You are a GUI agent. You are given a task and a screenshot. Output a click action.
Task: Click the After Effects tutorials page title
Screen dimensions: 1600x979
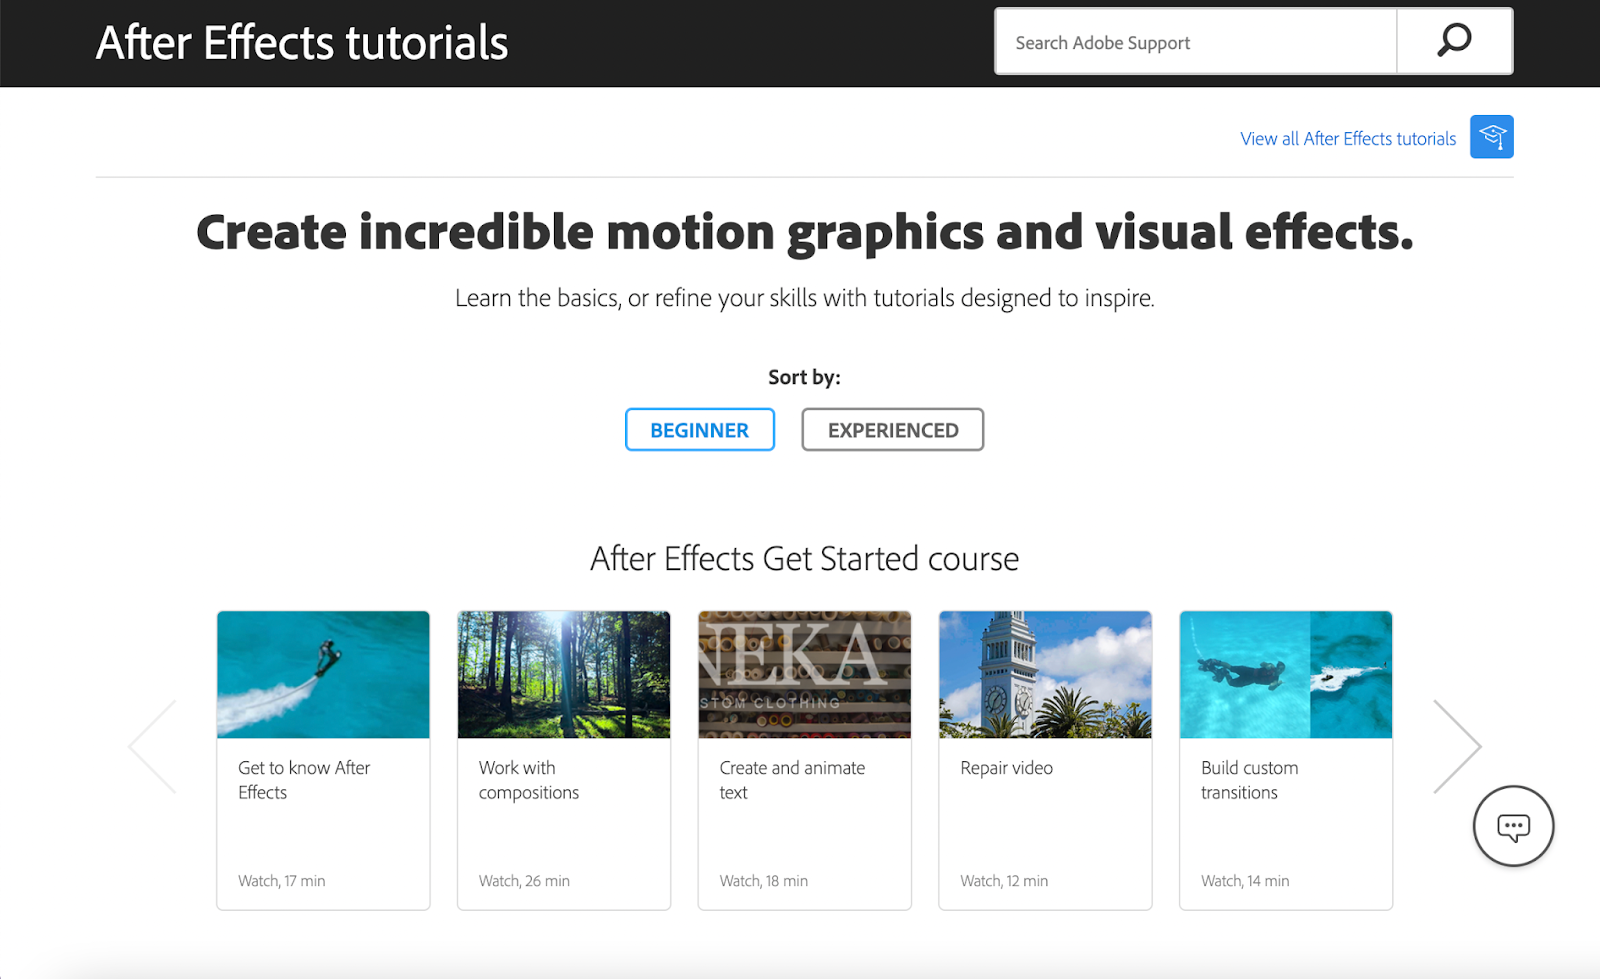[300, 42]
